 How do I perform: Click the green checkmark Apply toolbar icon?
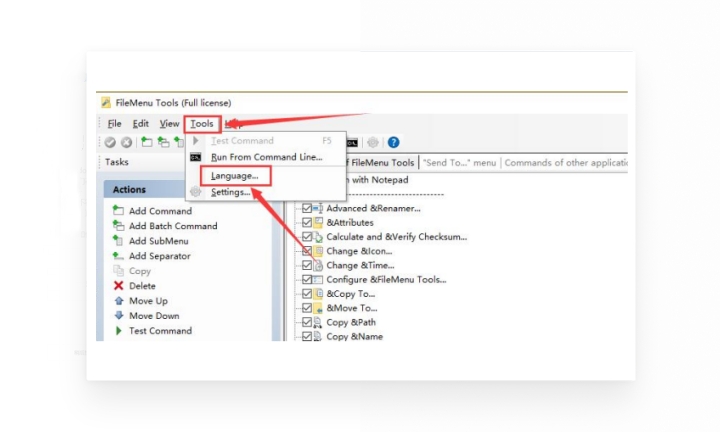[110, 142]
